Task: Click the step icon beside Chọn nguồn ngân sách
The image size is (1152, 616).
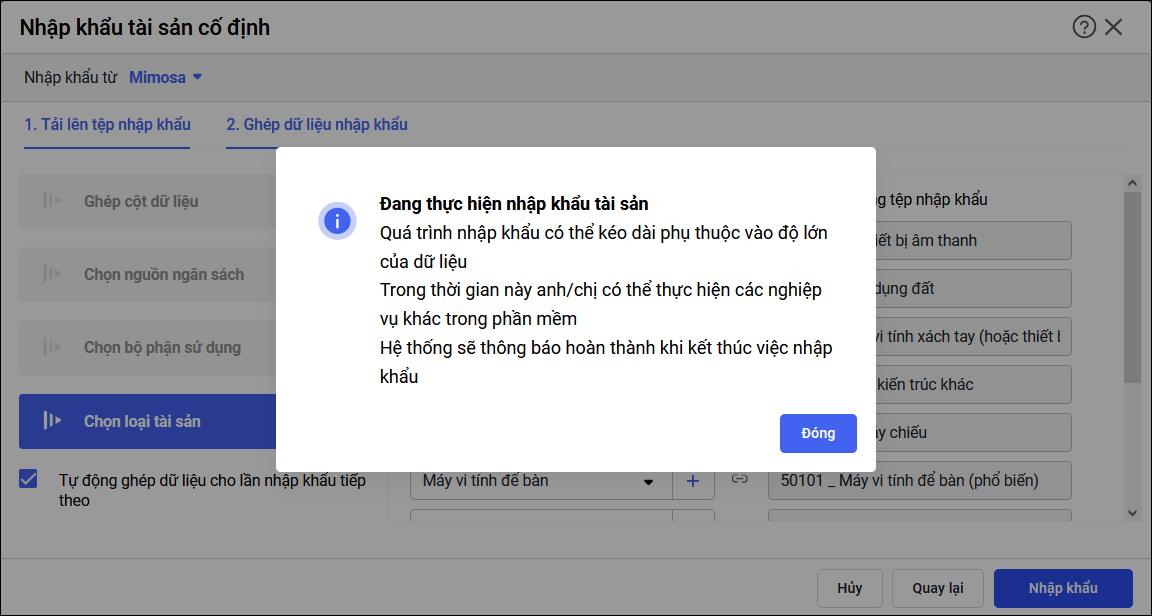Action: coord(52,274)
